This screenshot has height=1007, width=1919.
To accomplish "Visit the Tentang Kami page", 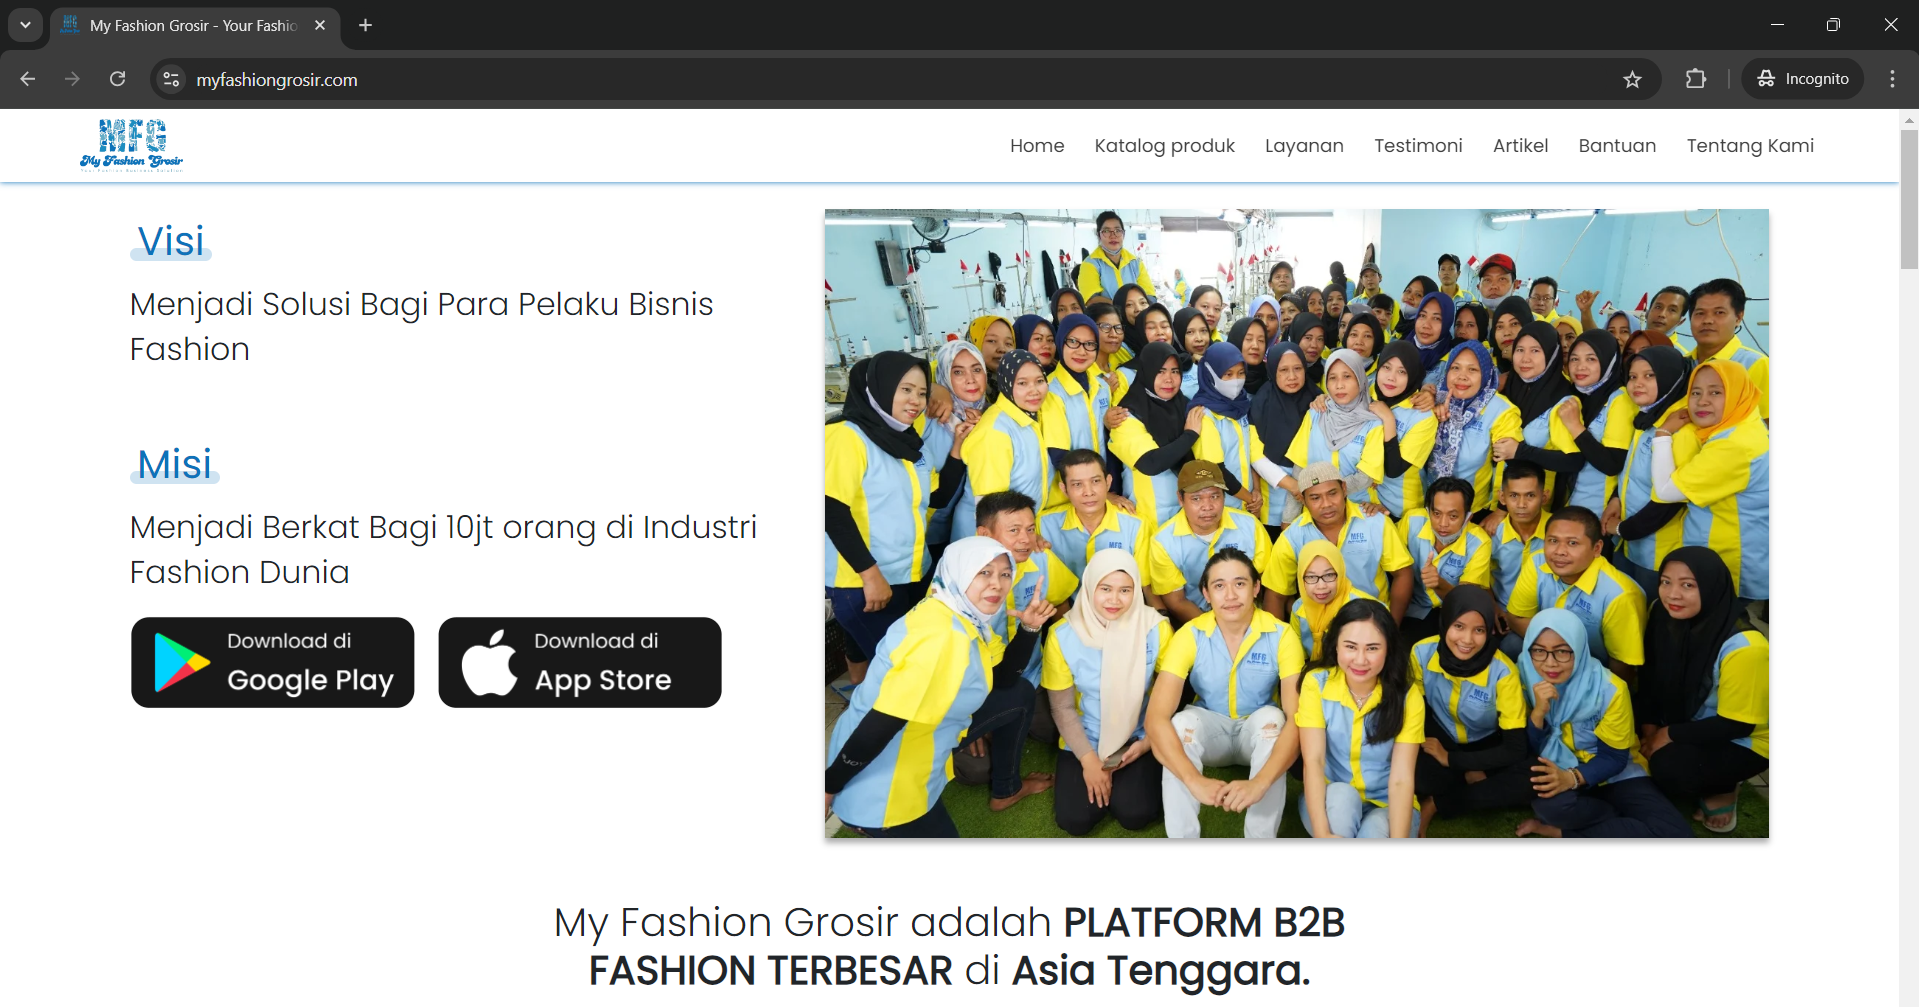I will click(x=1750, y=146).
